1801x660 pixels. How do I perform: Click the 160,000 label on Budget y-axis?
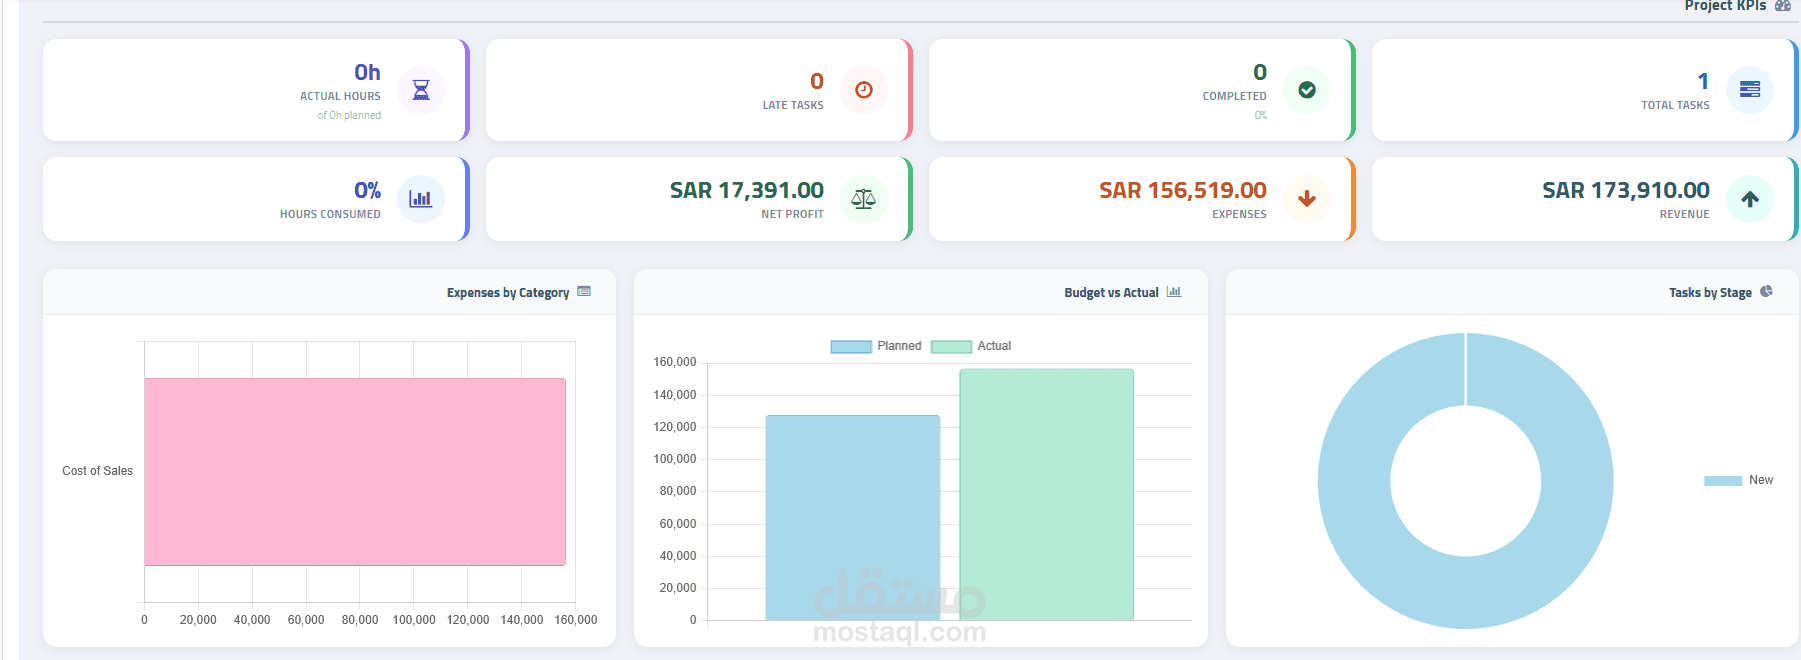(x=675, y=362)
